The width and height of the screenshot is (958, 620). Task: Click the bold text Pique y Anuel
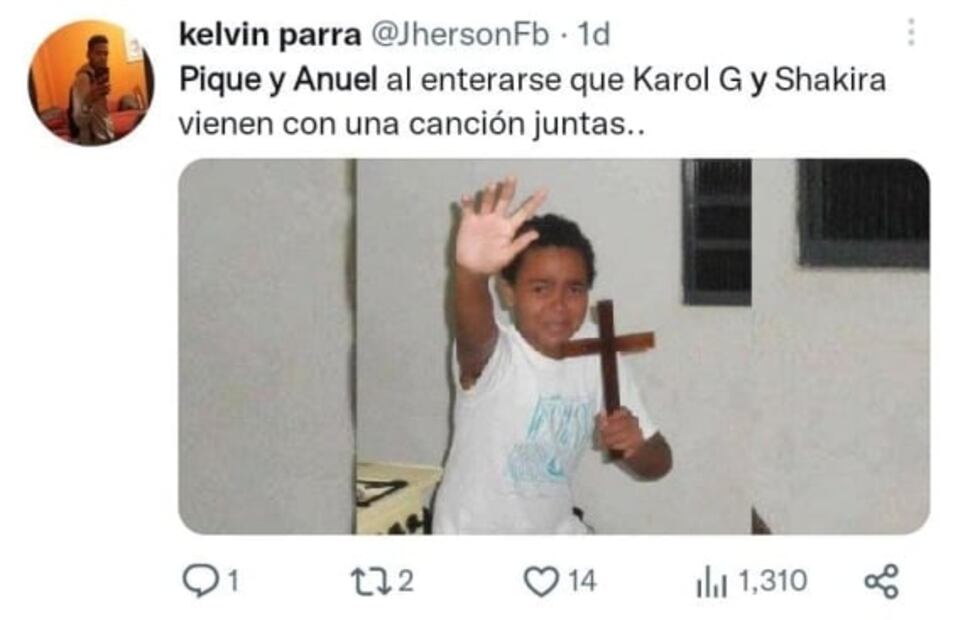coord(278,80)
